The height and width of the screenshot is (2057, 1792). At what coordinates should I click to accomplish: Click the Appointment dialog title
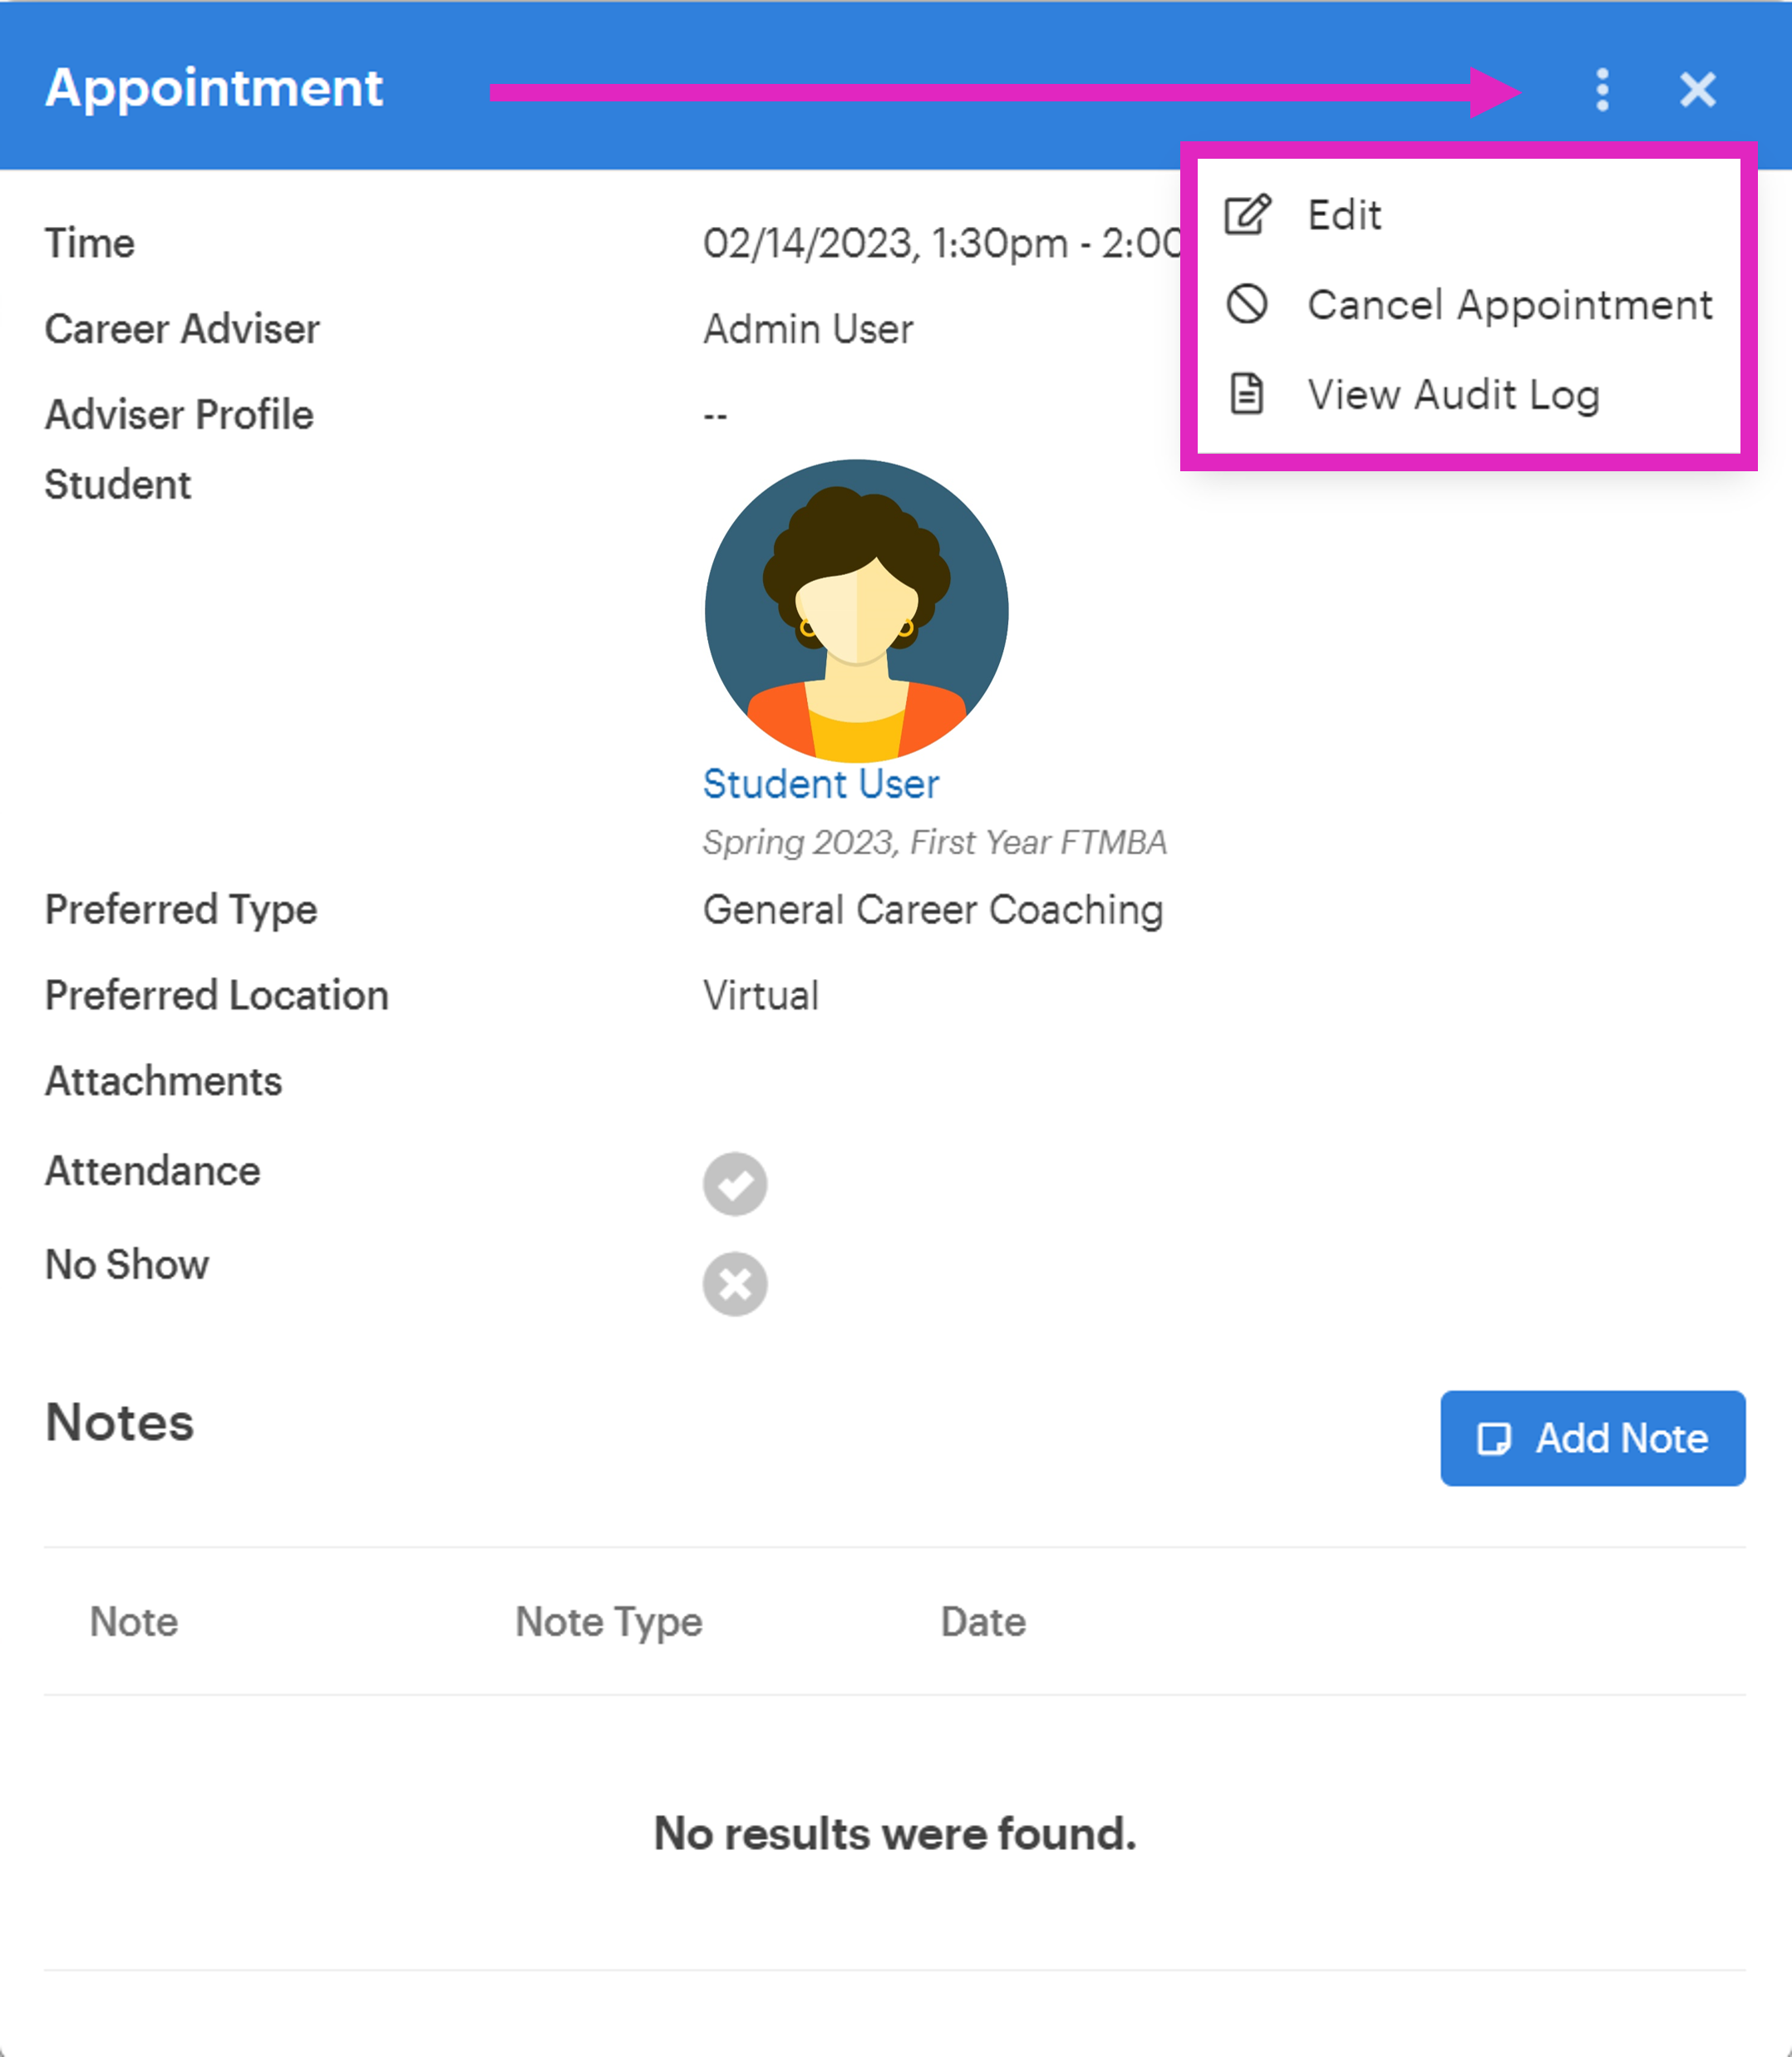point(214,88)
